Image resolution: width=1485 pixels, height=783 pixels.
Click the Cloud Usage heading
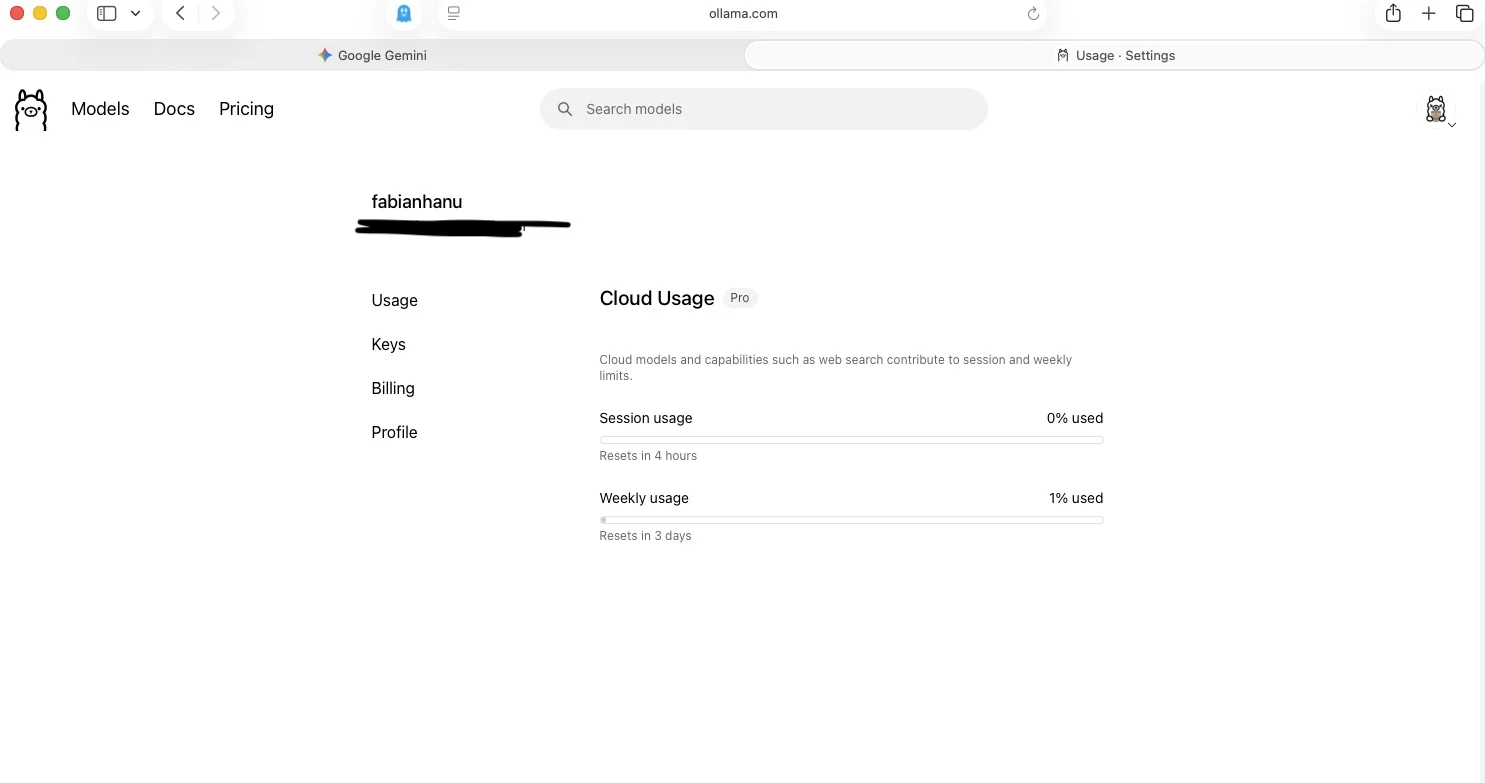656,298
